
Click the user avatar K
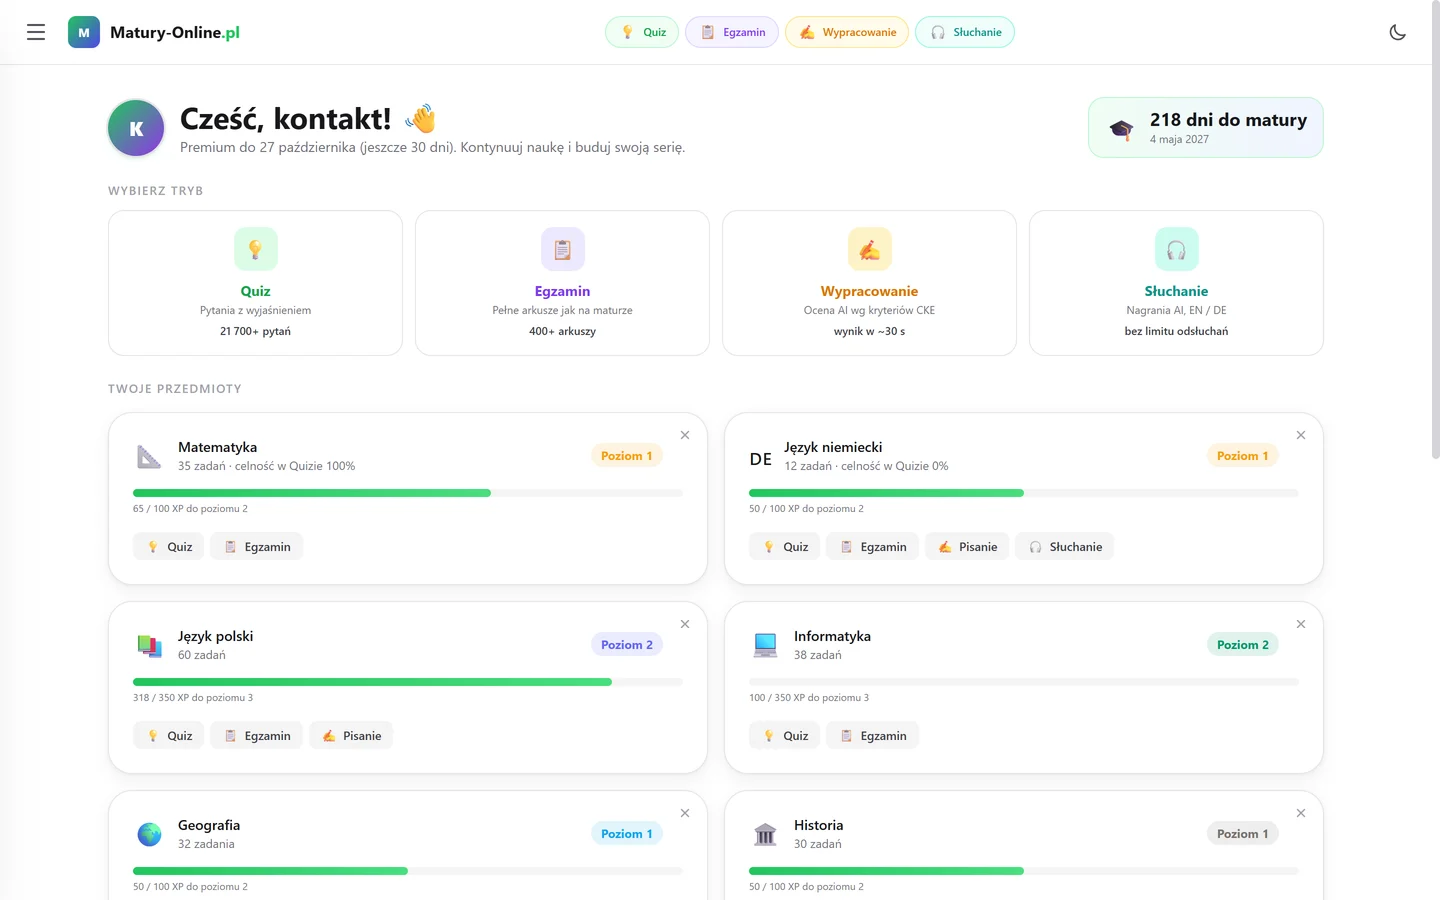click(136, 128)
